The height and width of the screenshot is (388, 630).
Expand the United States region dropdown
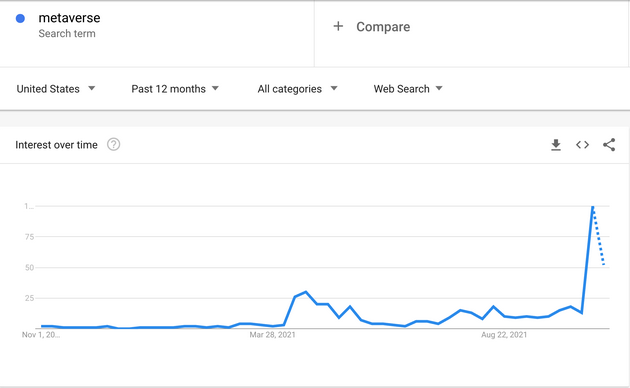(x=56, y=89)
